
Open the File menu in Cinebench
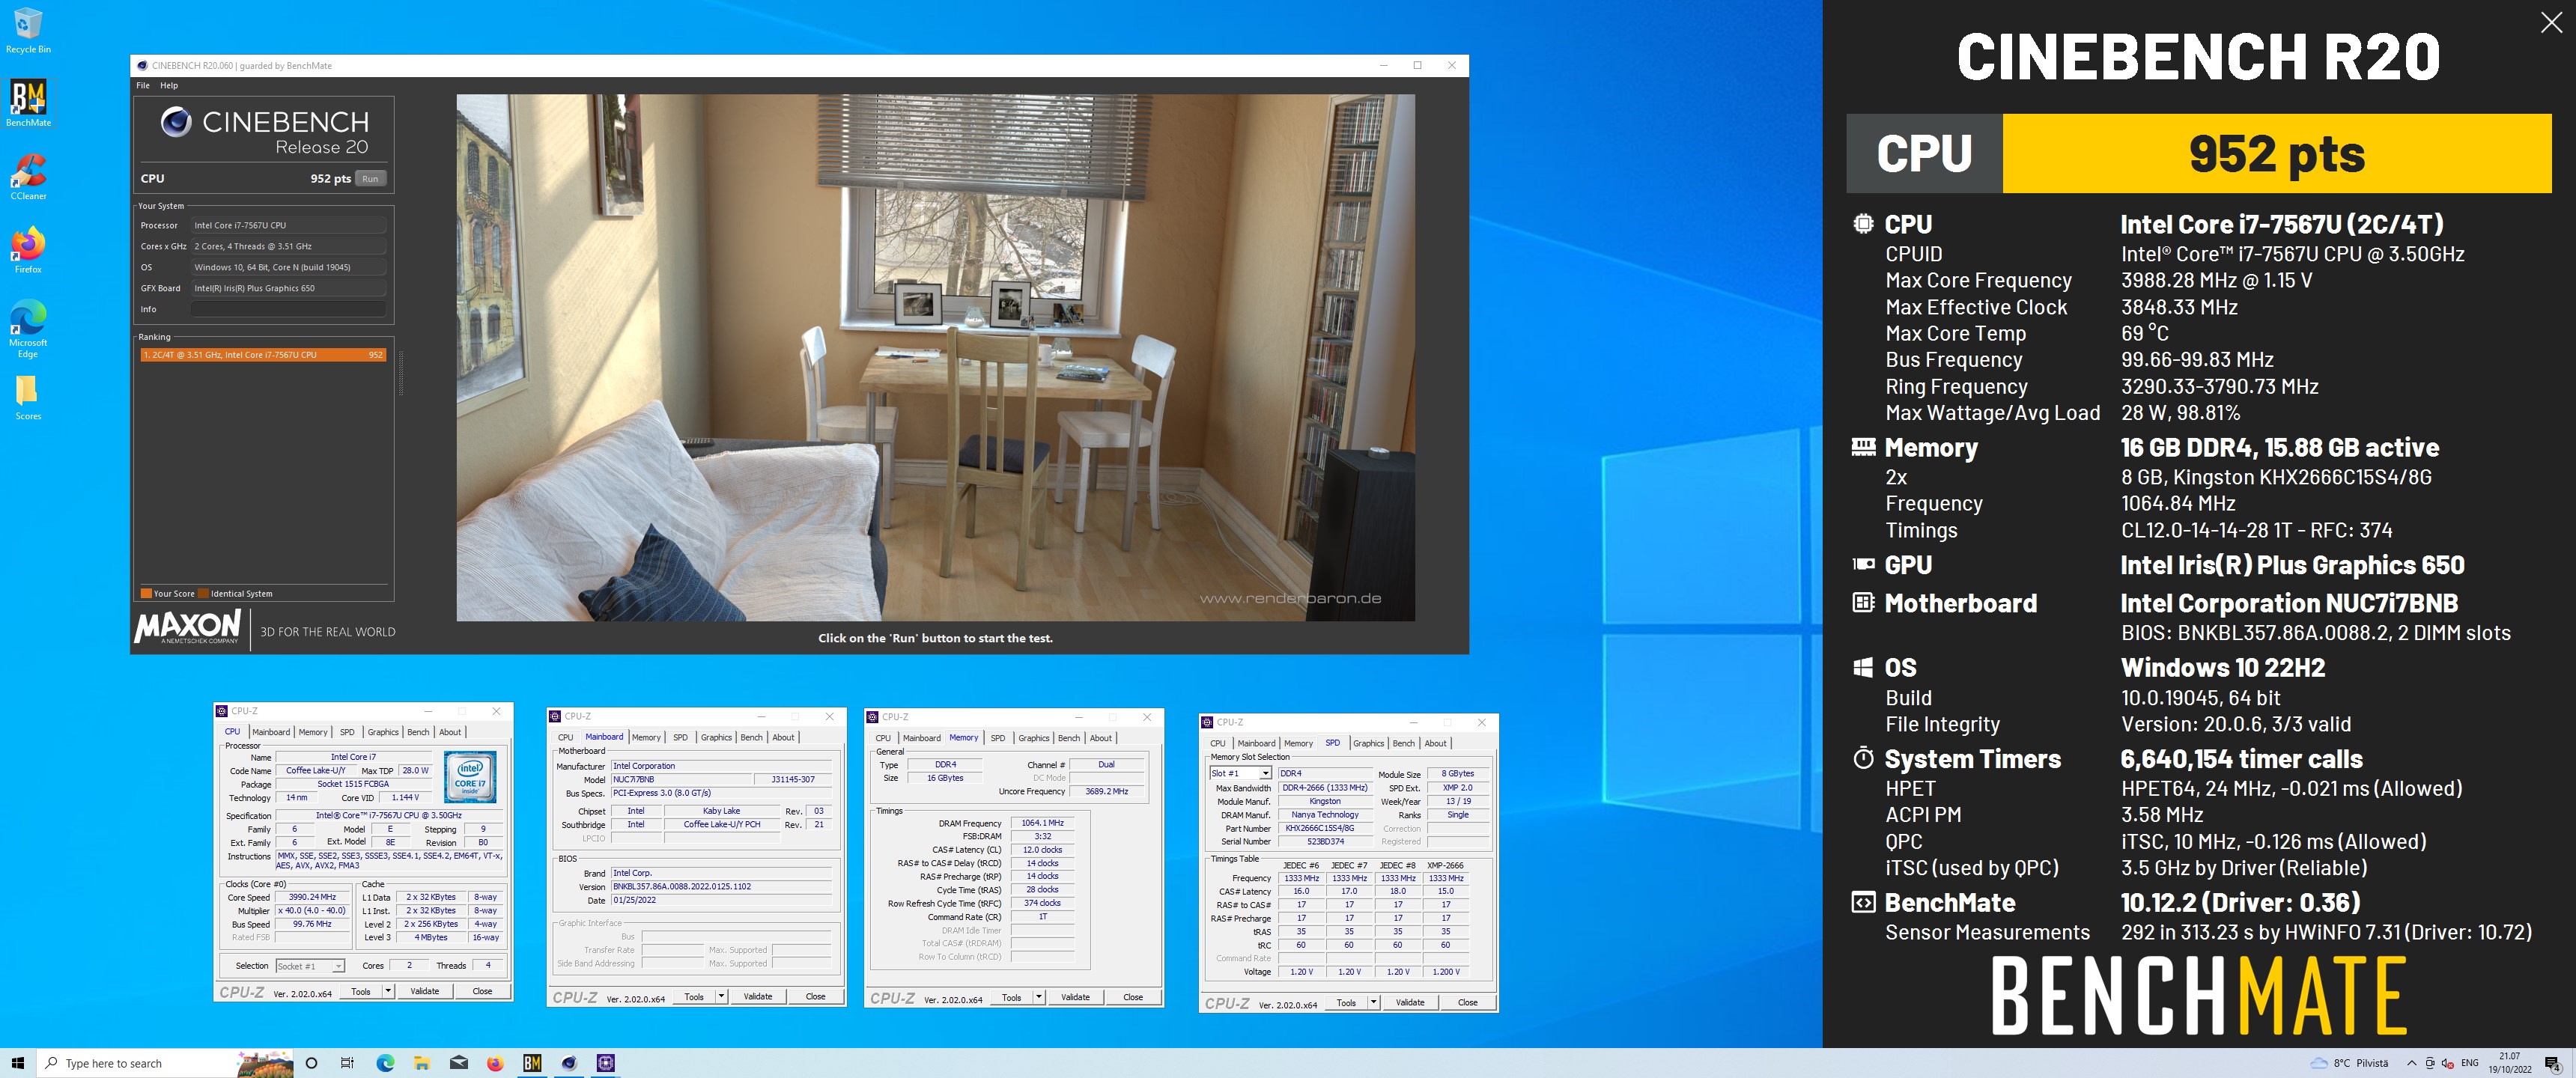143,85
